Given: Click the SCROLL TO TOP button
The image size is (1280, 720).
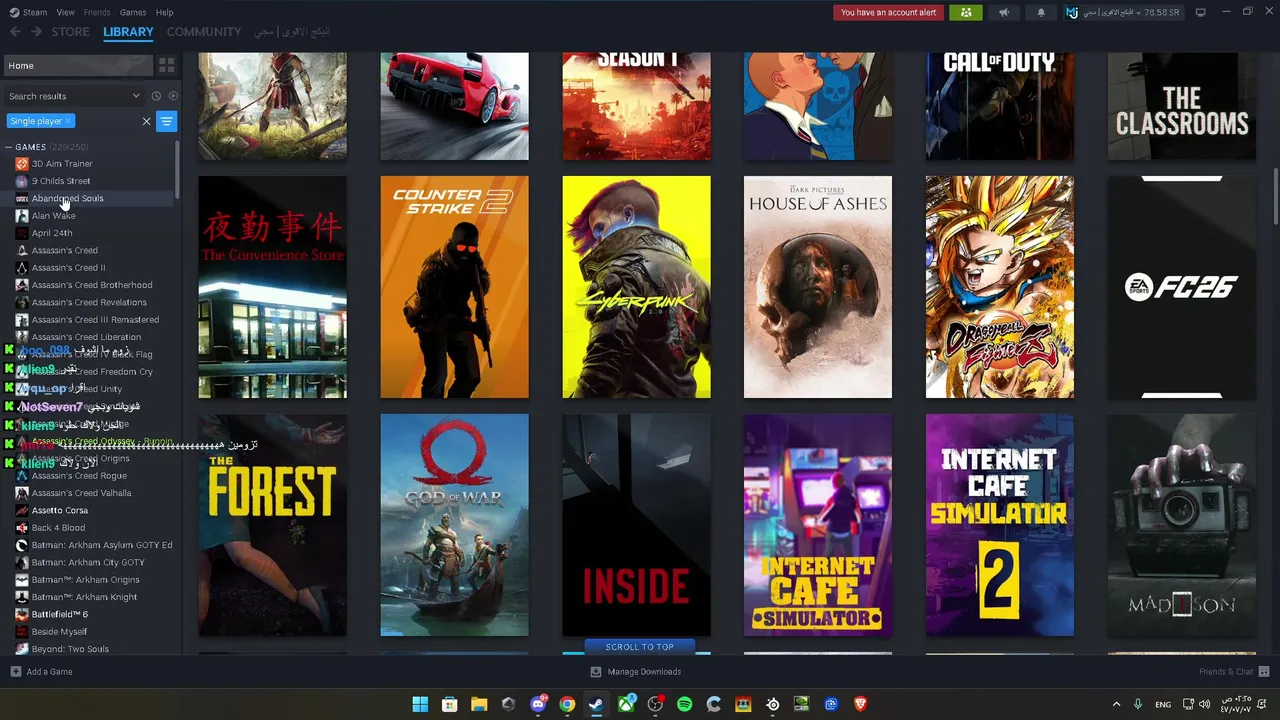Looking at the screenshot, I should click(639, 647).
